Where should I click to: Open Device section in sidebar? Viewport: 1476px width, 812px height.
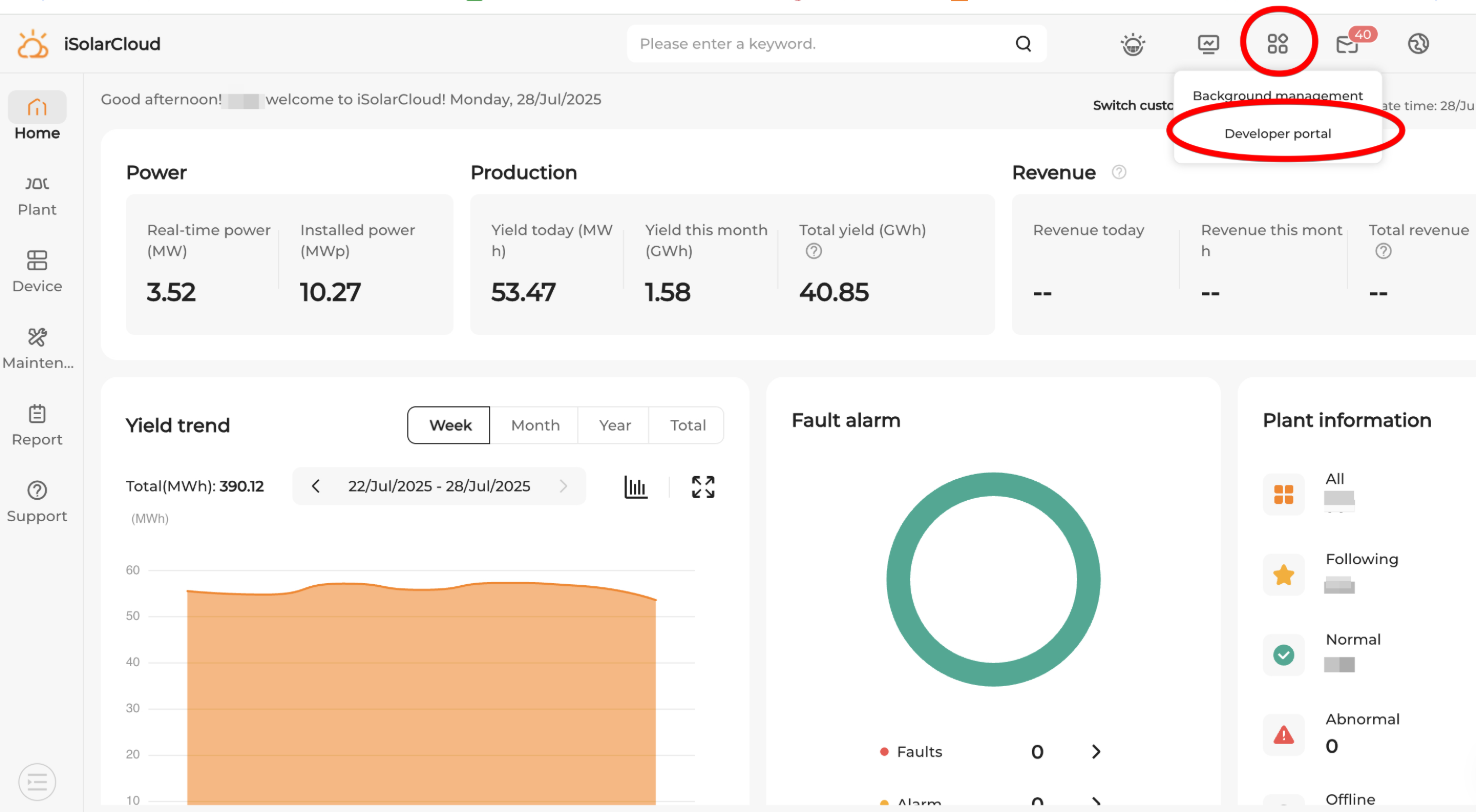37,272
